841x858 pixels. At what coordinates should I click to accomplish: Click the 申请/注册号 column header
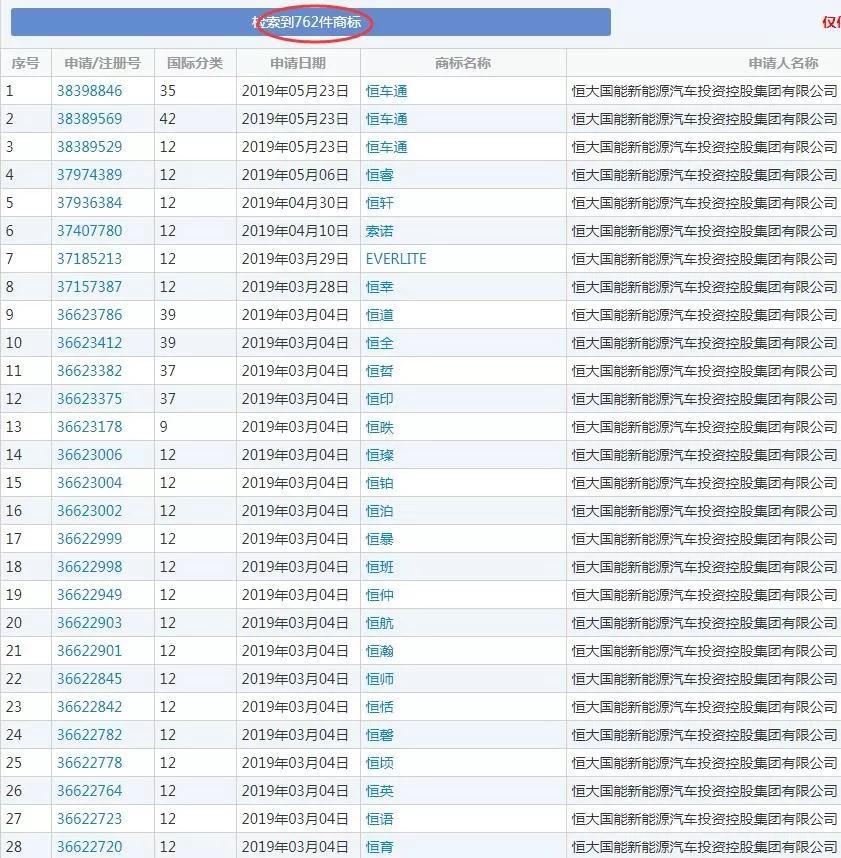102,63
